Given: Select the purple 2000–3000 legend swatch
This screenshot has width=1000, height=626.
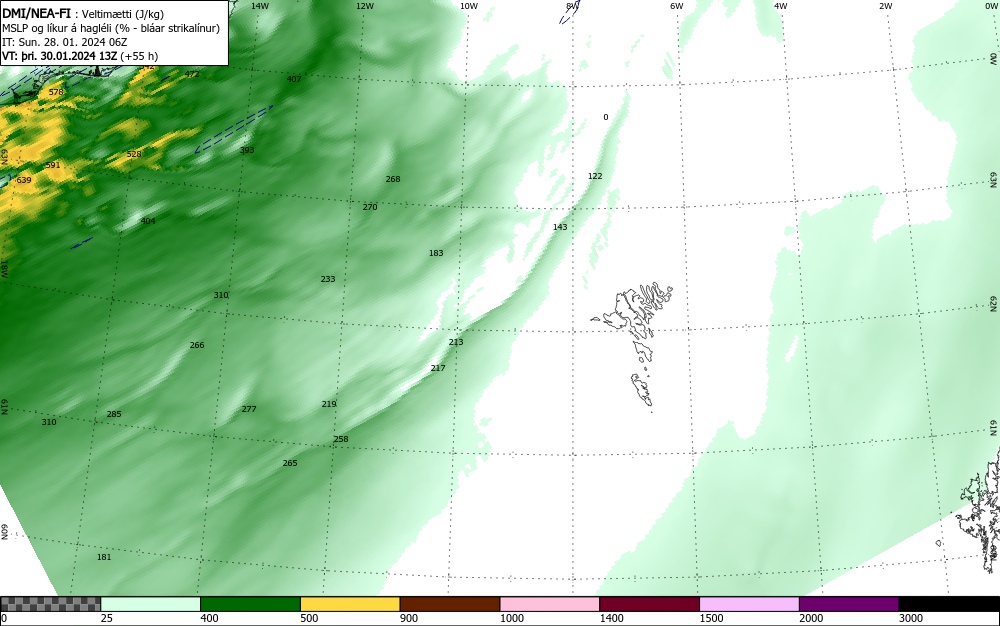Looking at the screenshot, I should tap(849, 604).
